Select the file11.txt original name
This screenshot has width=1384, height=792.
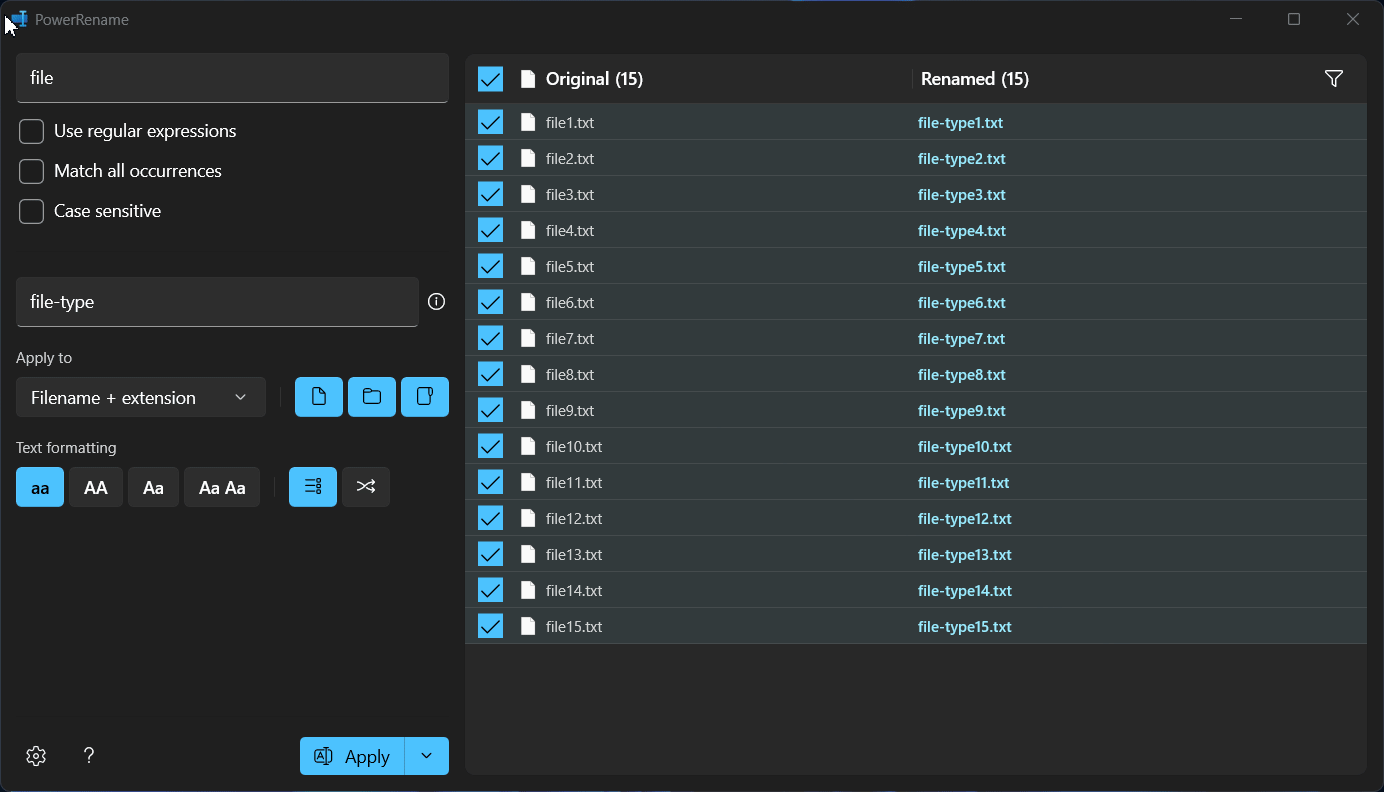point(574,482)
